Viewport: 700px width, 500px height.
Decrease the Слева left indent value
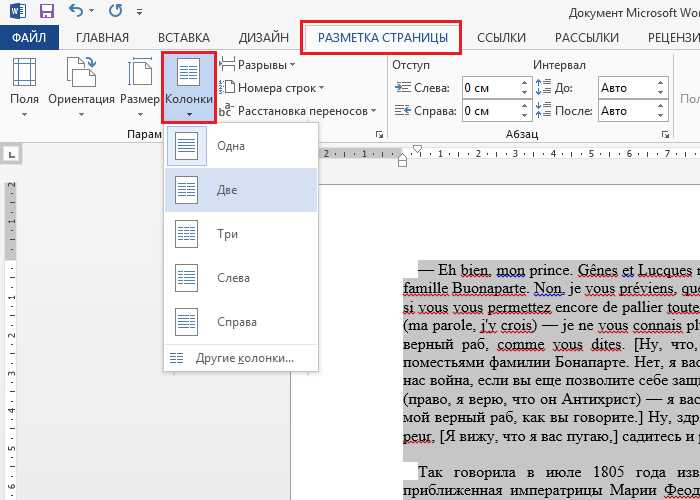pyautogui.click(x=525, y=93)
